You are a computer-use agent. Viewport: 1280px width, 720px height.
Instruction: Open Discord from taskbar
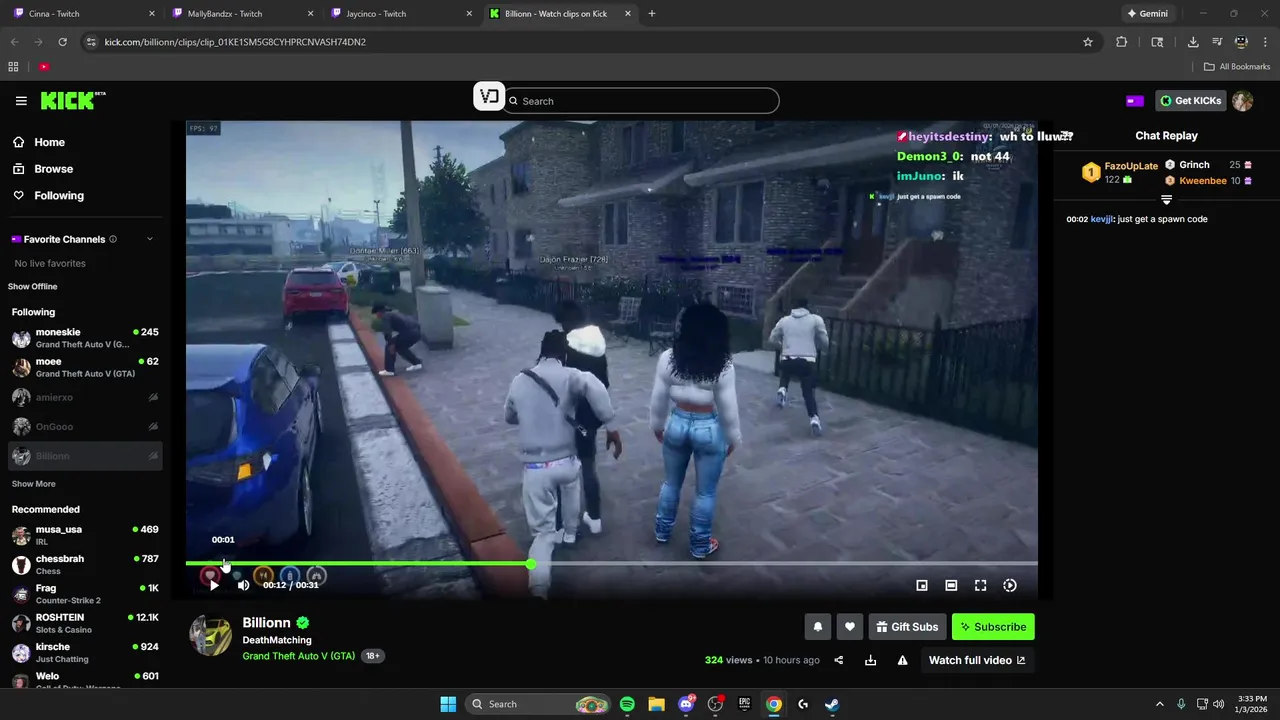click(x=686, y=704)
